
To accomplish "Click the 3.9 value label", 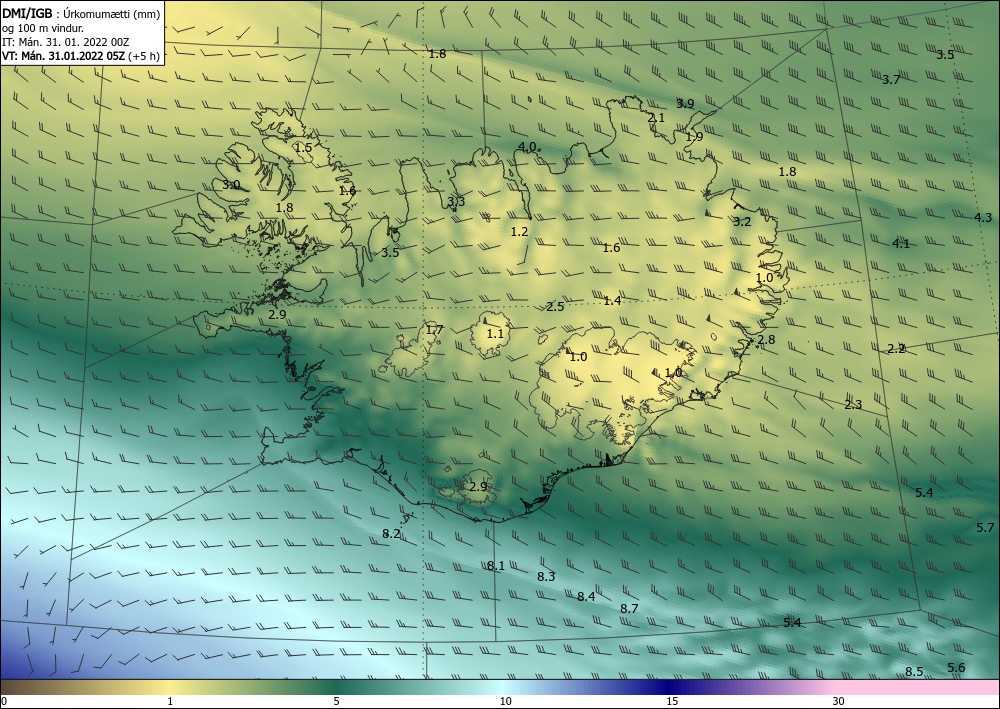I will click(x=685, y=103).
